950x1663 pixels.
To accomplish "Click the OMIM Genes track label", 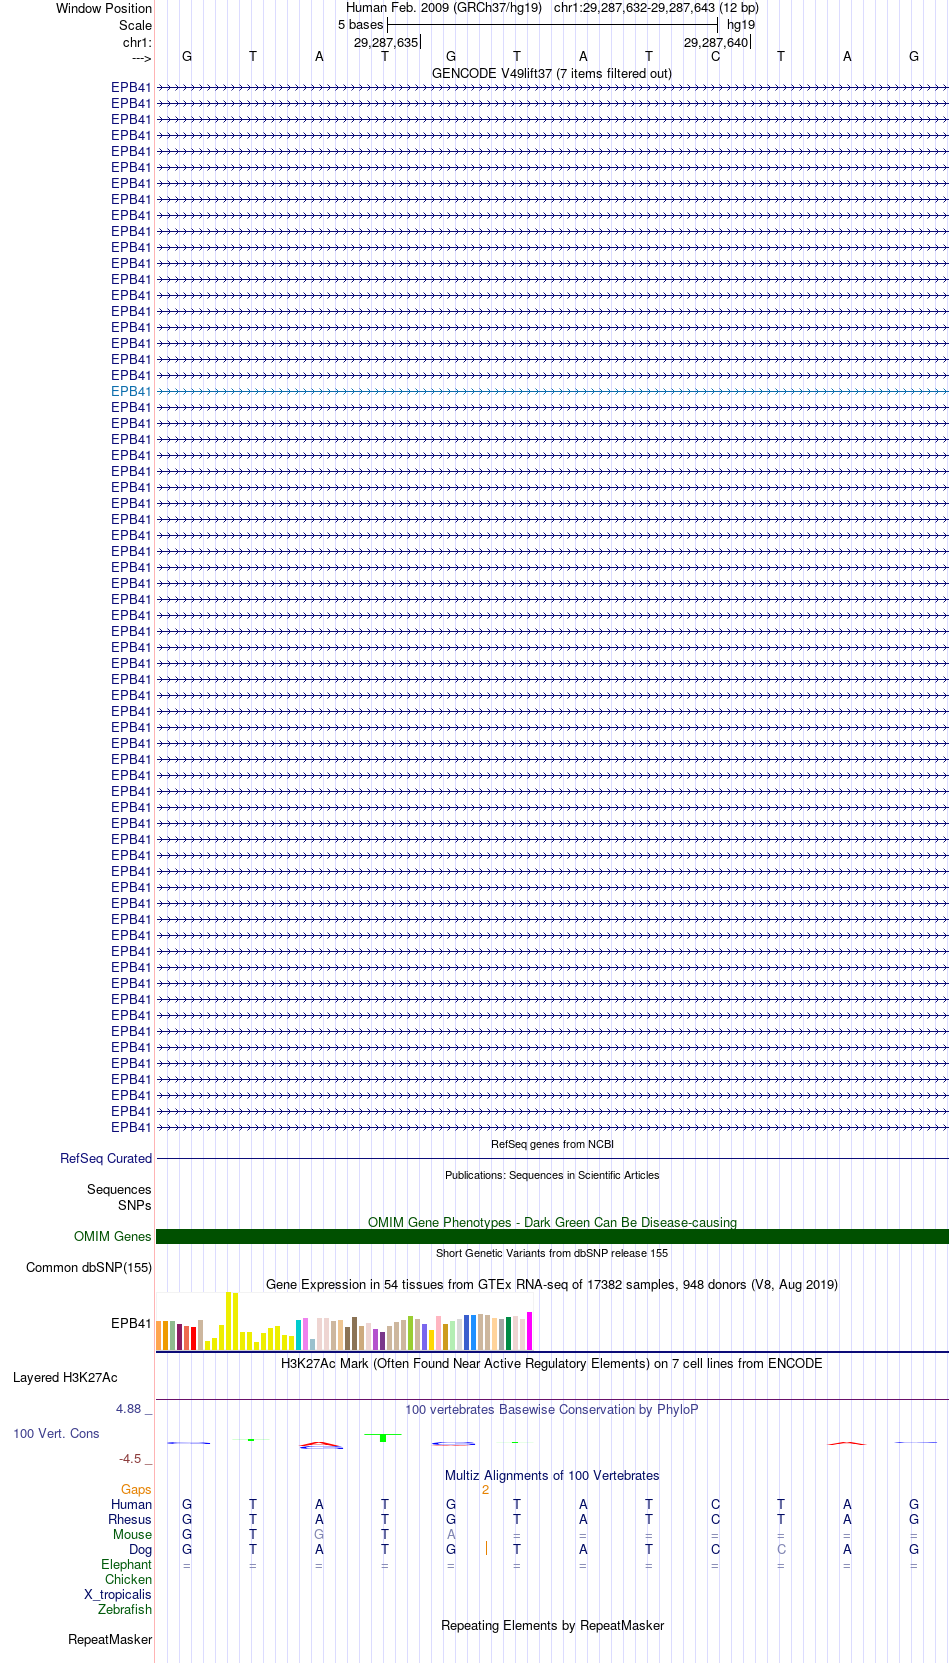I will coord(113,1236).
